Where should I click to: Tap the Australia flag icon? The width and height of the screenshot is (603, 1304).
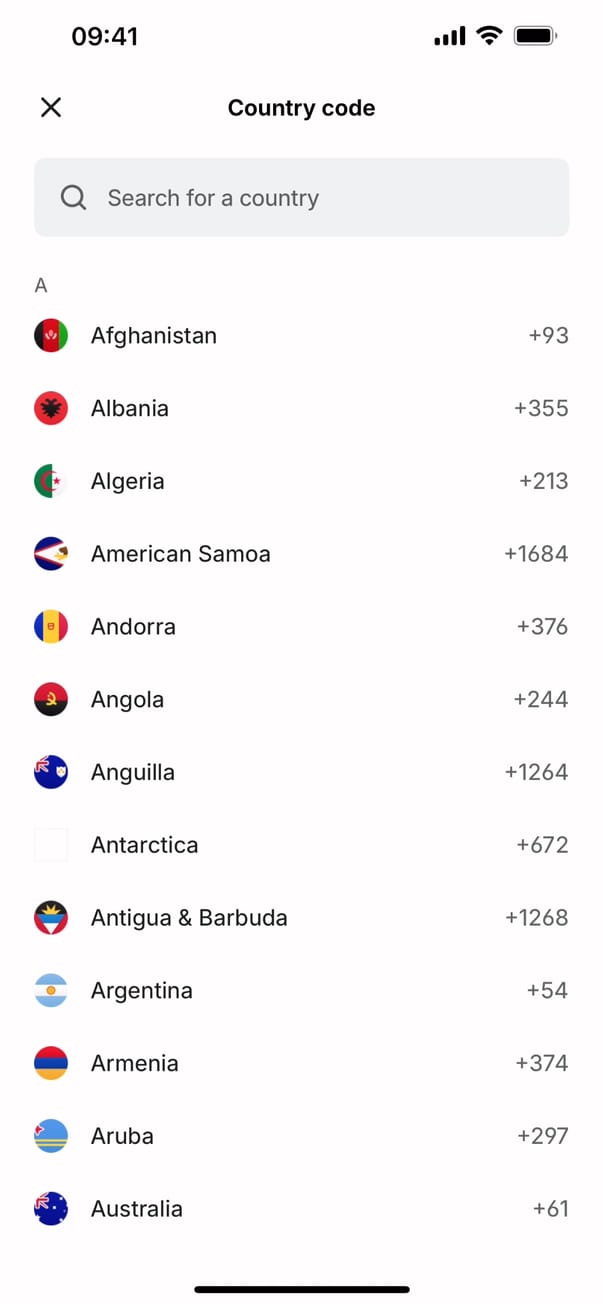(51, 1209)
